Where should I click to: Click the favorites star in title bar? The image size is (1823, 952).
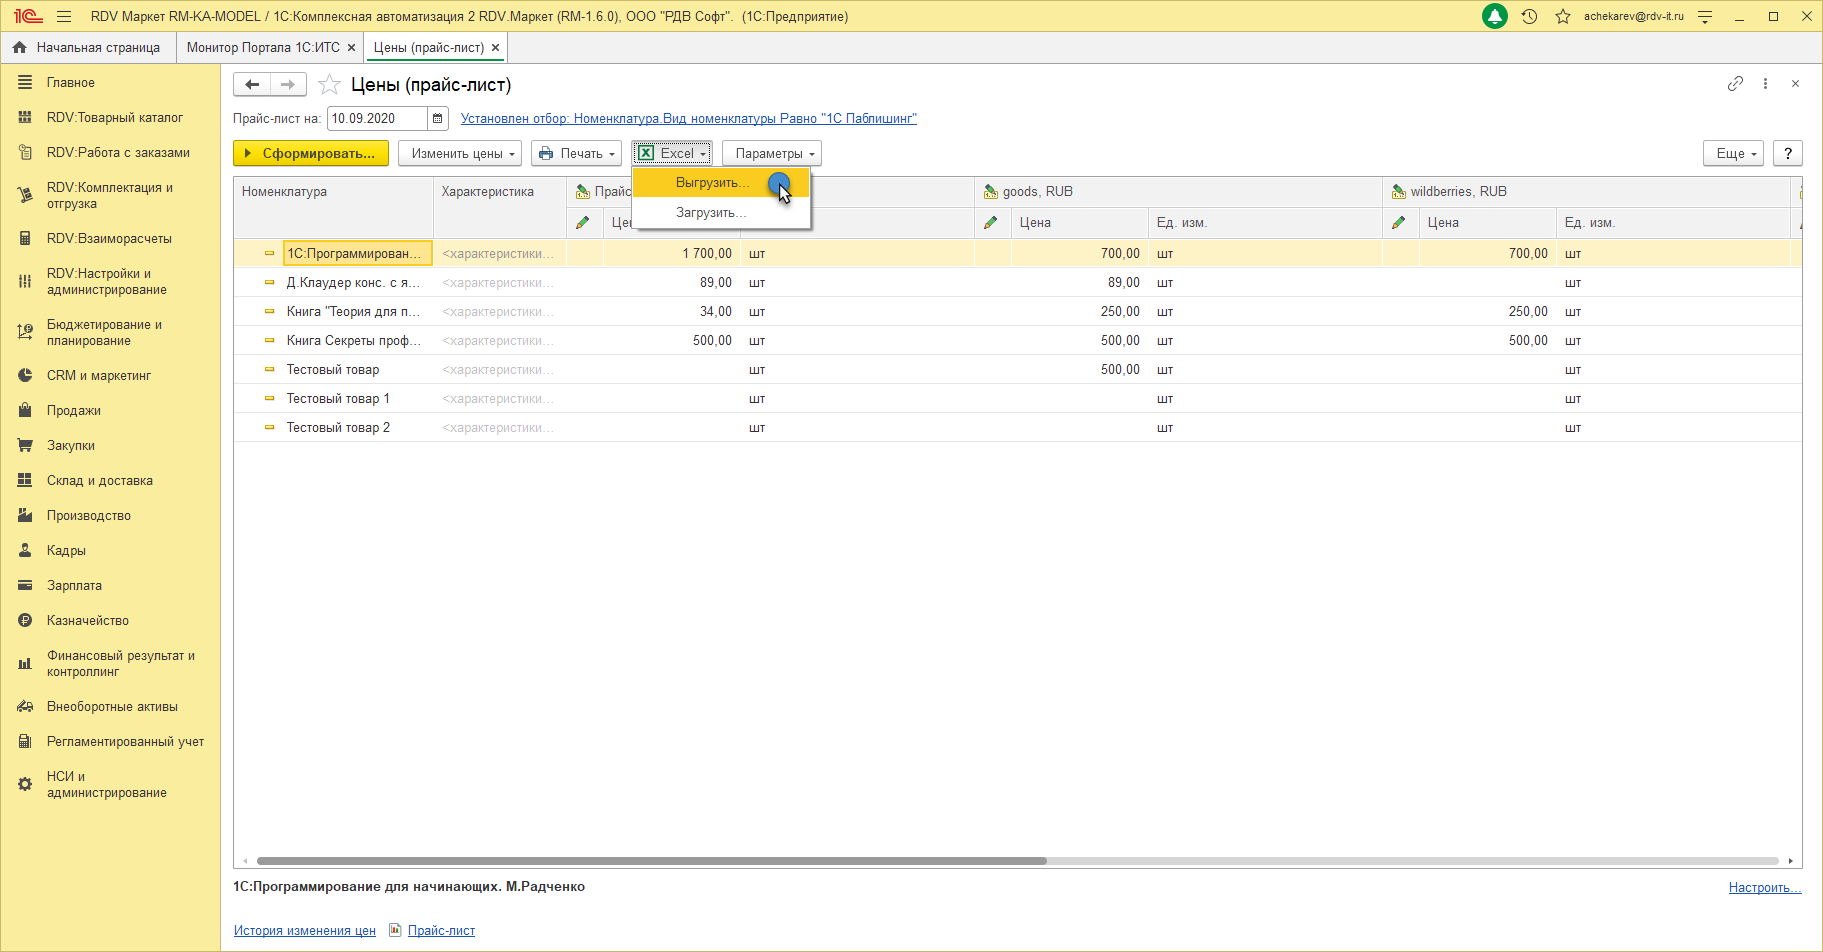coord(1563,17)
